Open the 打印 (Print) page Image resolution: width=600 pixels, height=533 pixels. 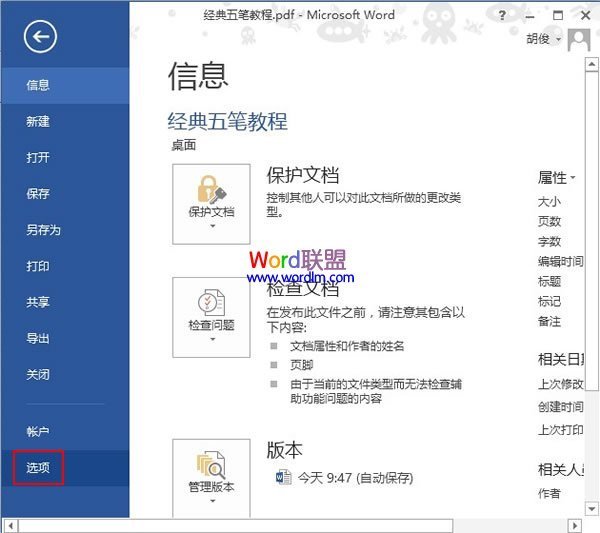[38, 266]
